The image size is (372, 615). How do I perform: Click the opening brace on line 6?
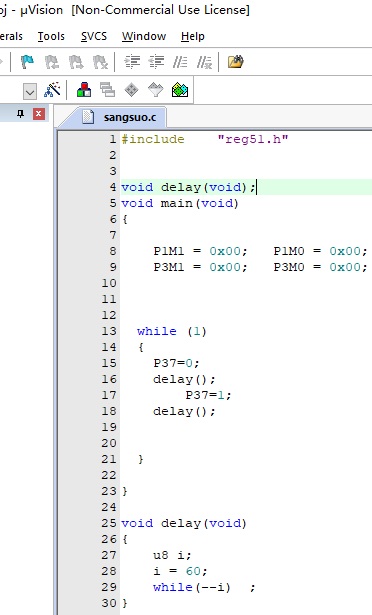point(125,219)
